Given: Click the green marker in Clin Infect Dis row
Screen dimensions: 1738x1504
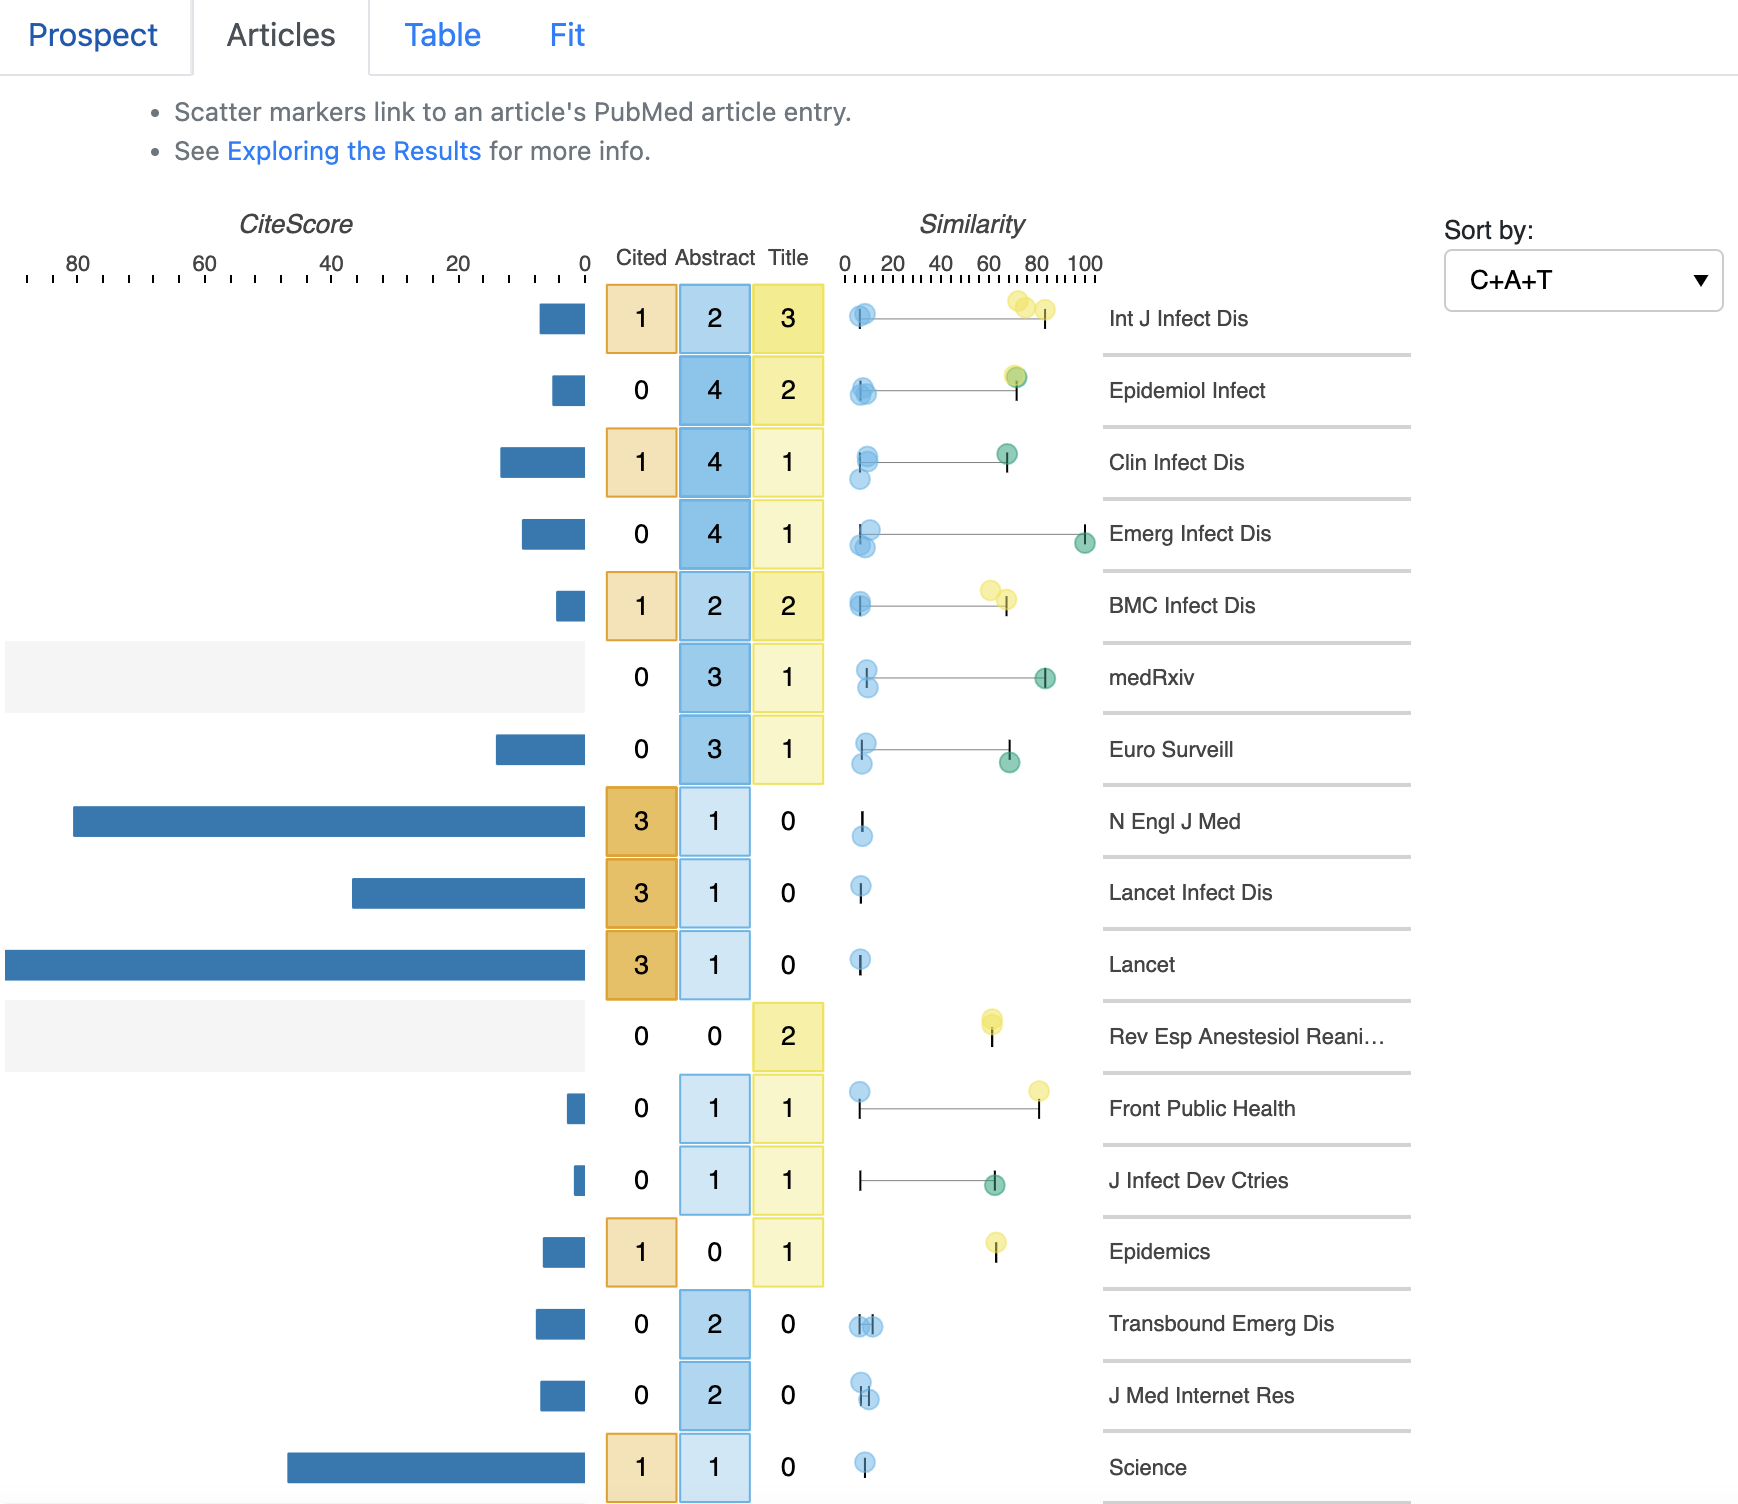Looking at the screenshot, I should pyautogui.click(x=1007, y=455).
